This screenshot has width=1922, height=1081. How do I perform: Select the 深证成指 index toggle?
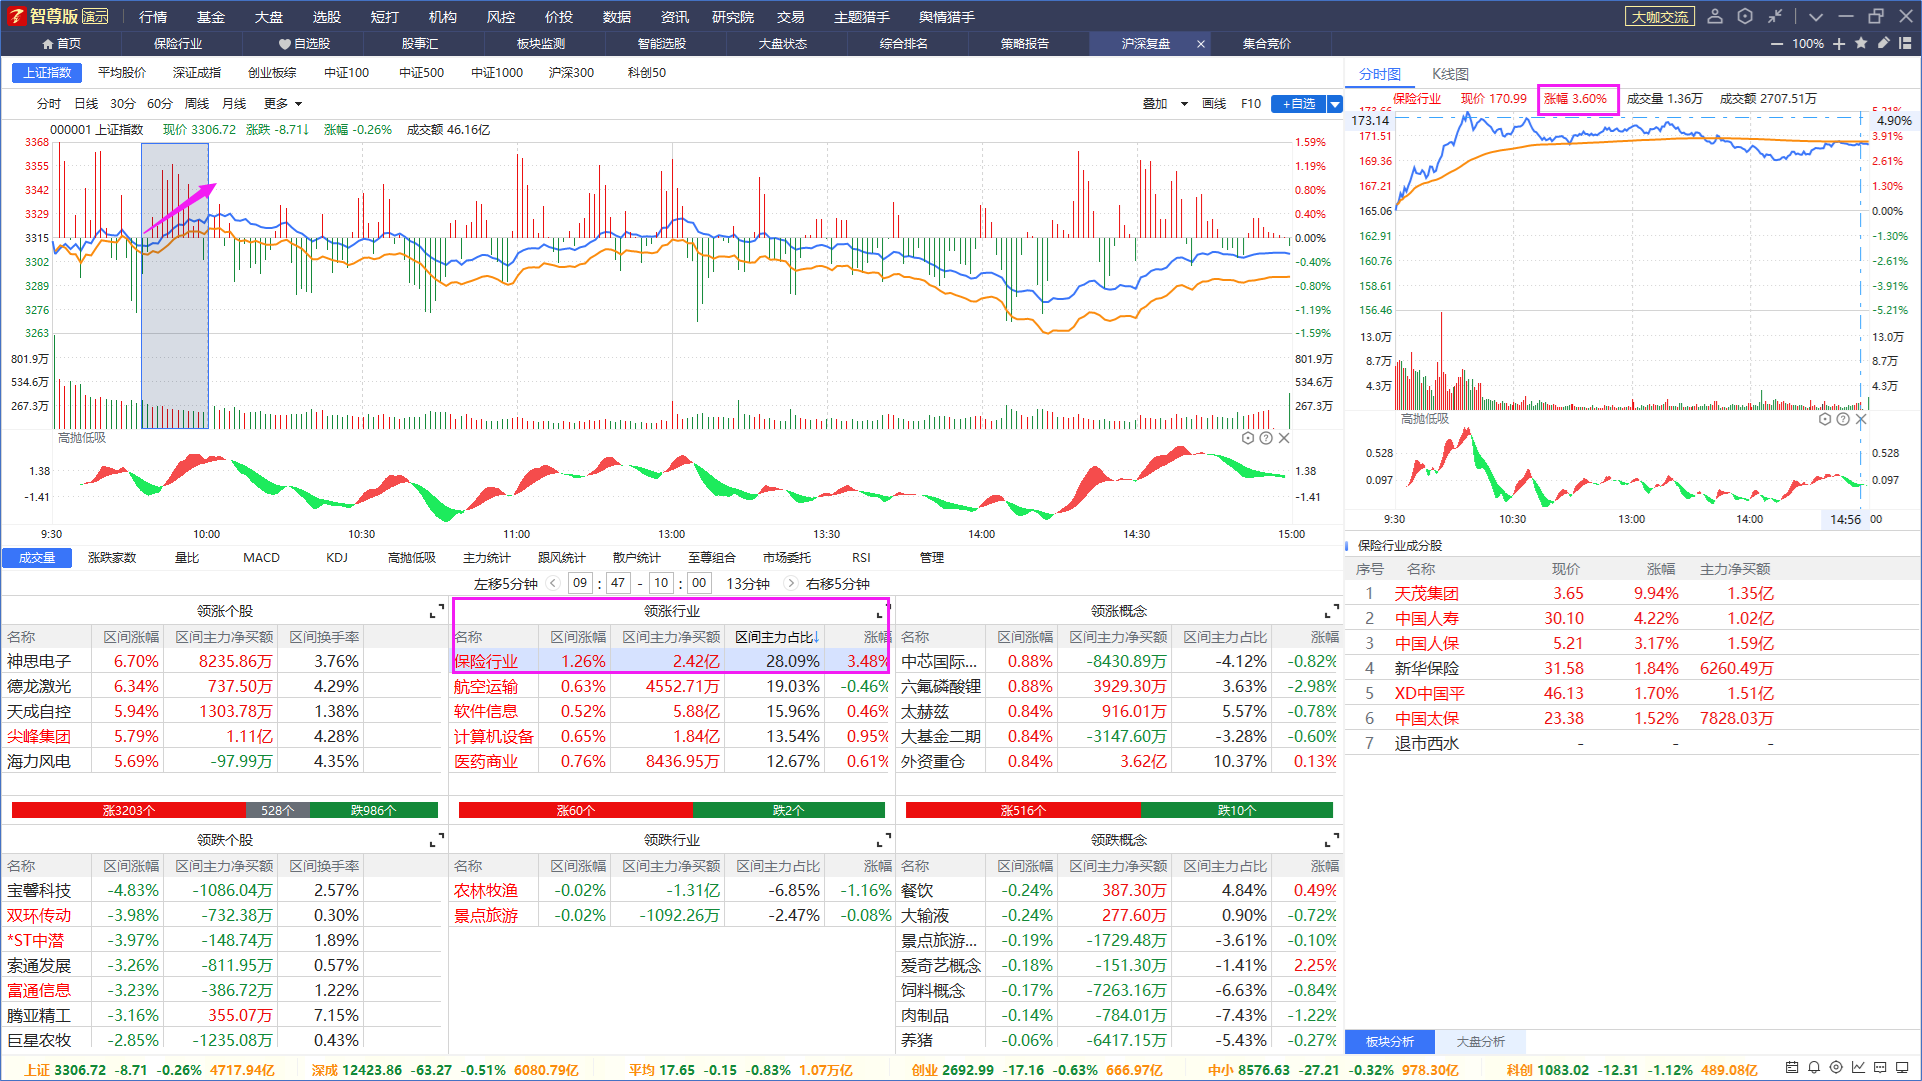point(197,73)
